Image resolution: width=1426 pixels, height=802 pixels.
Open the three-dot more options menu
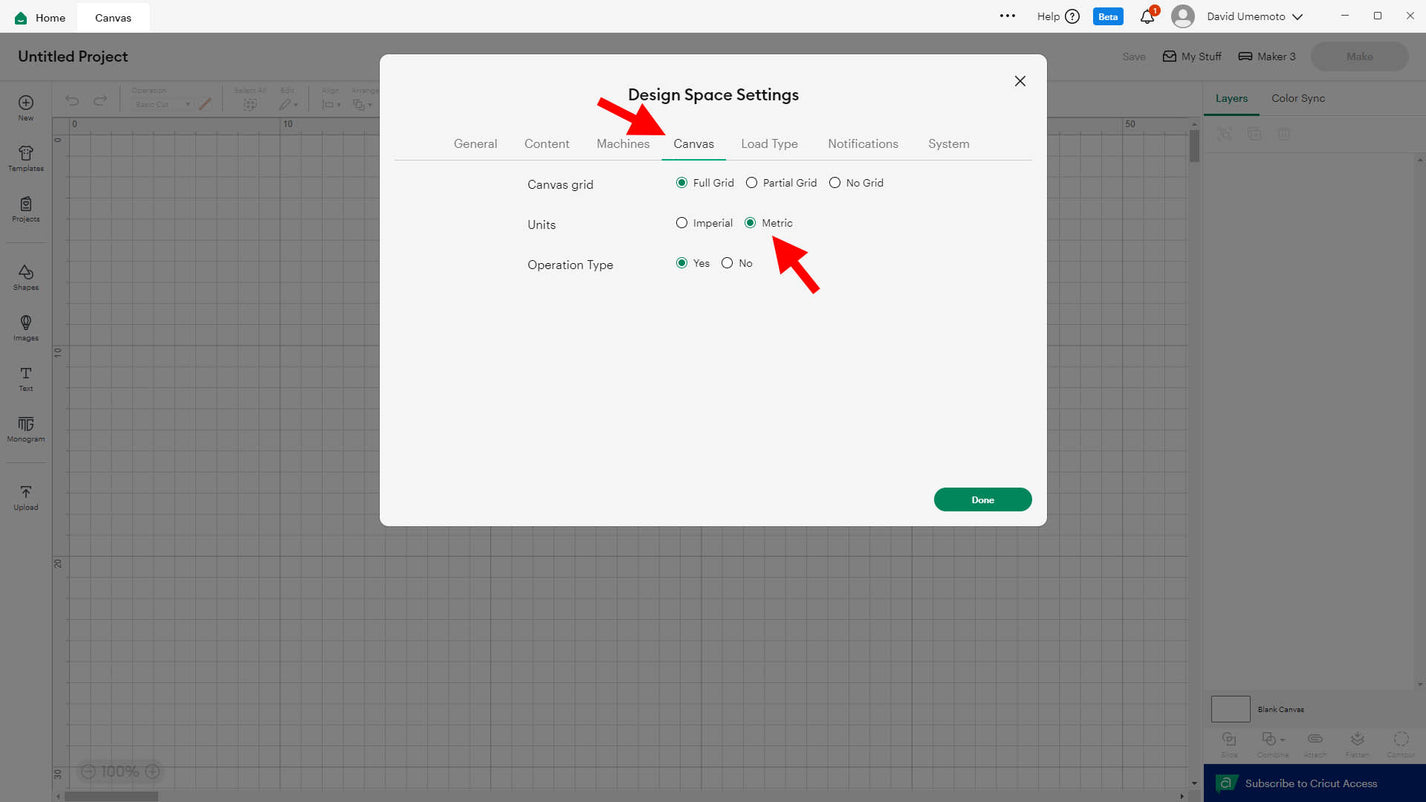coord(1007,16)
